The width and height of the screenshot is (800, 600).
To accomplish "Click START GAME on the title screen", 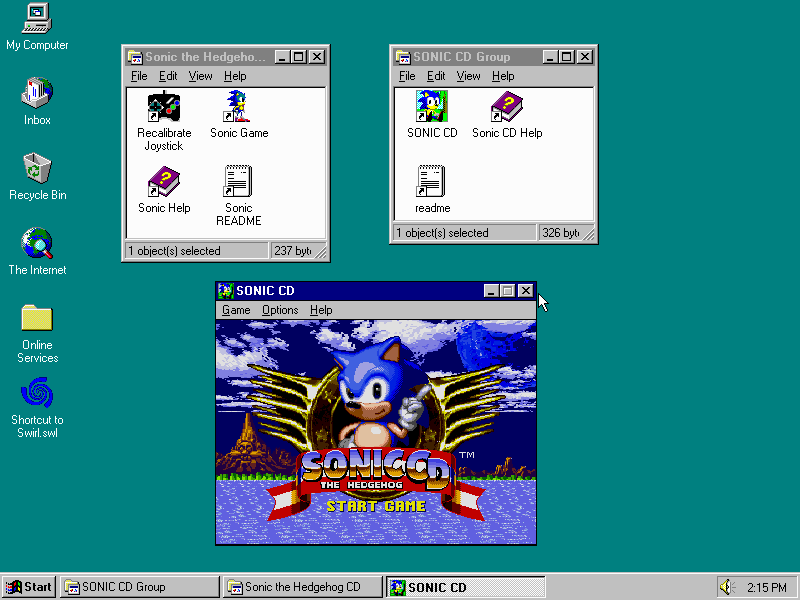I will click(x=376, y=506).
